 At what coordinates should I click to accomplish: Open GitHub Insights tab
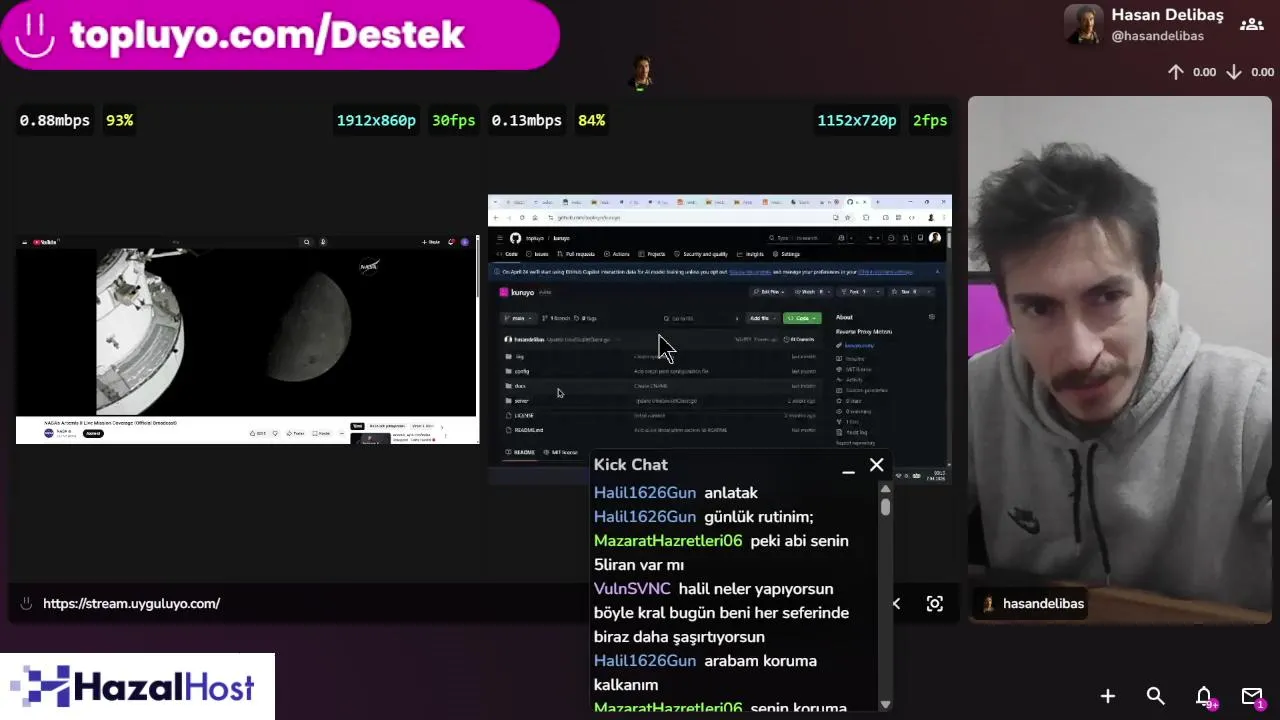(x=751, y=254)
